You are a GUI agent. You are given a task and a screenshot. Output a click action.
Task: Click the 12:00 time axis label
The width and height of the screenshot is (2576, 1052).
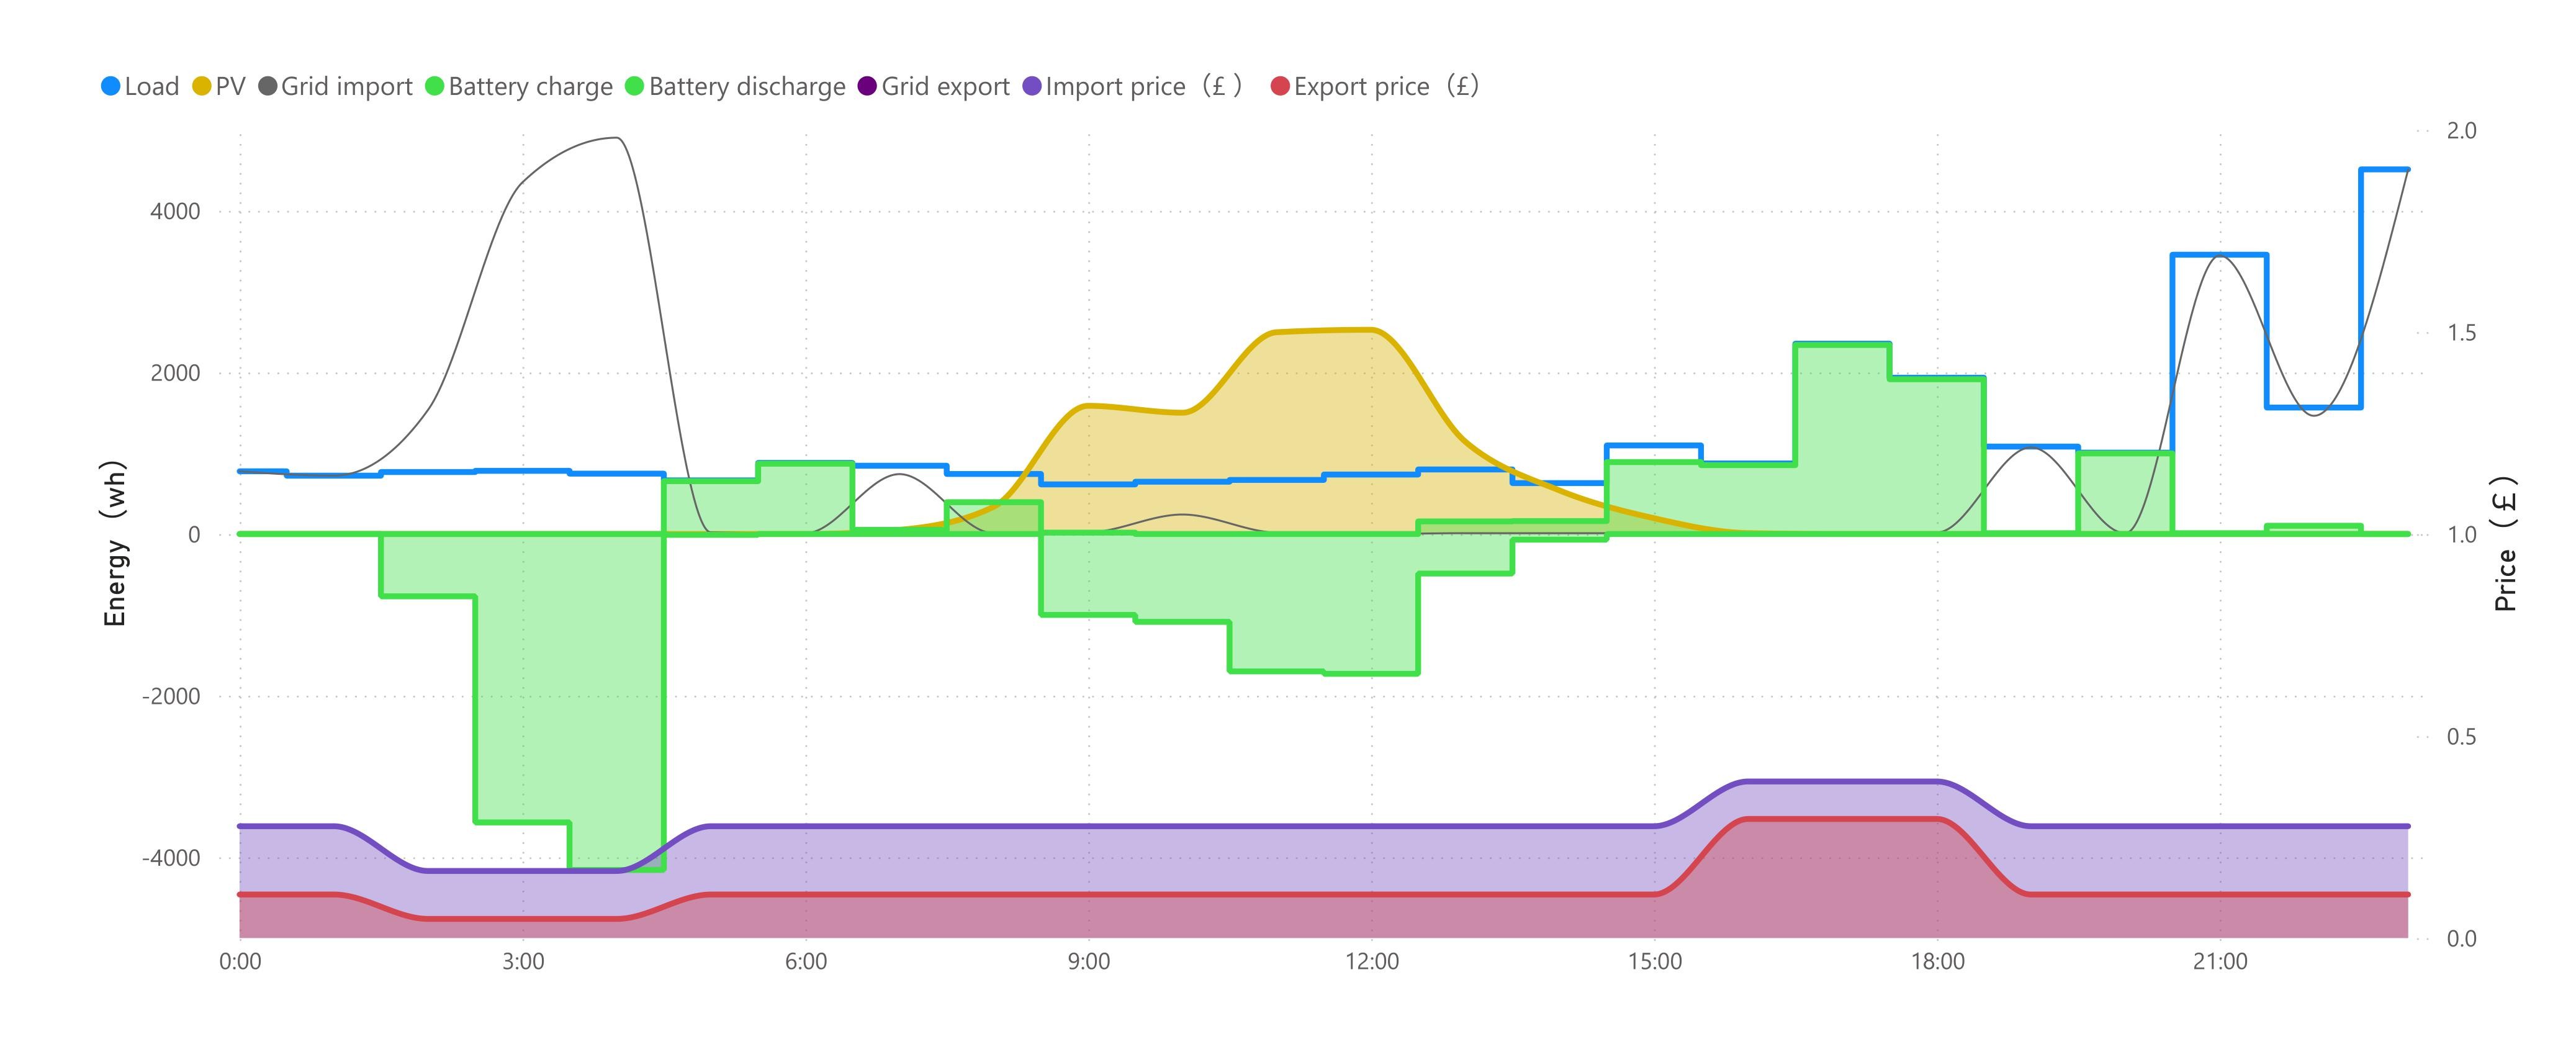point(1372,962)
